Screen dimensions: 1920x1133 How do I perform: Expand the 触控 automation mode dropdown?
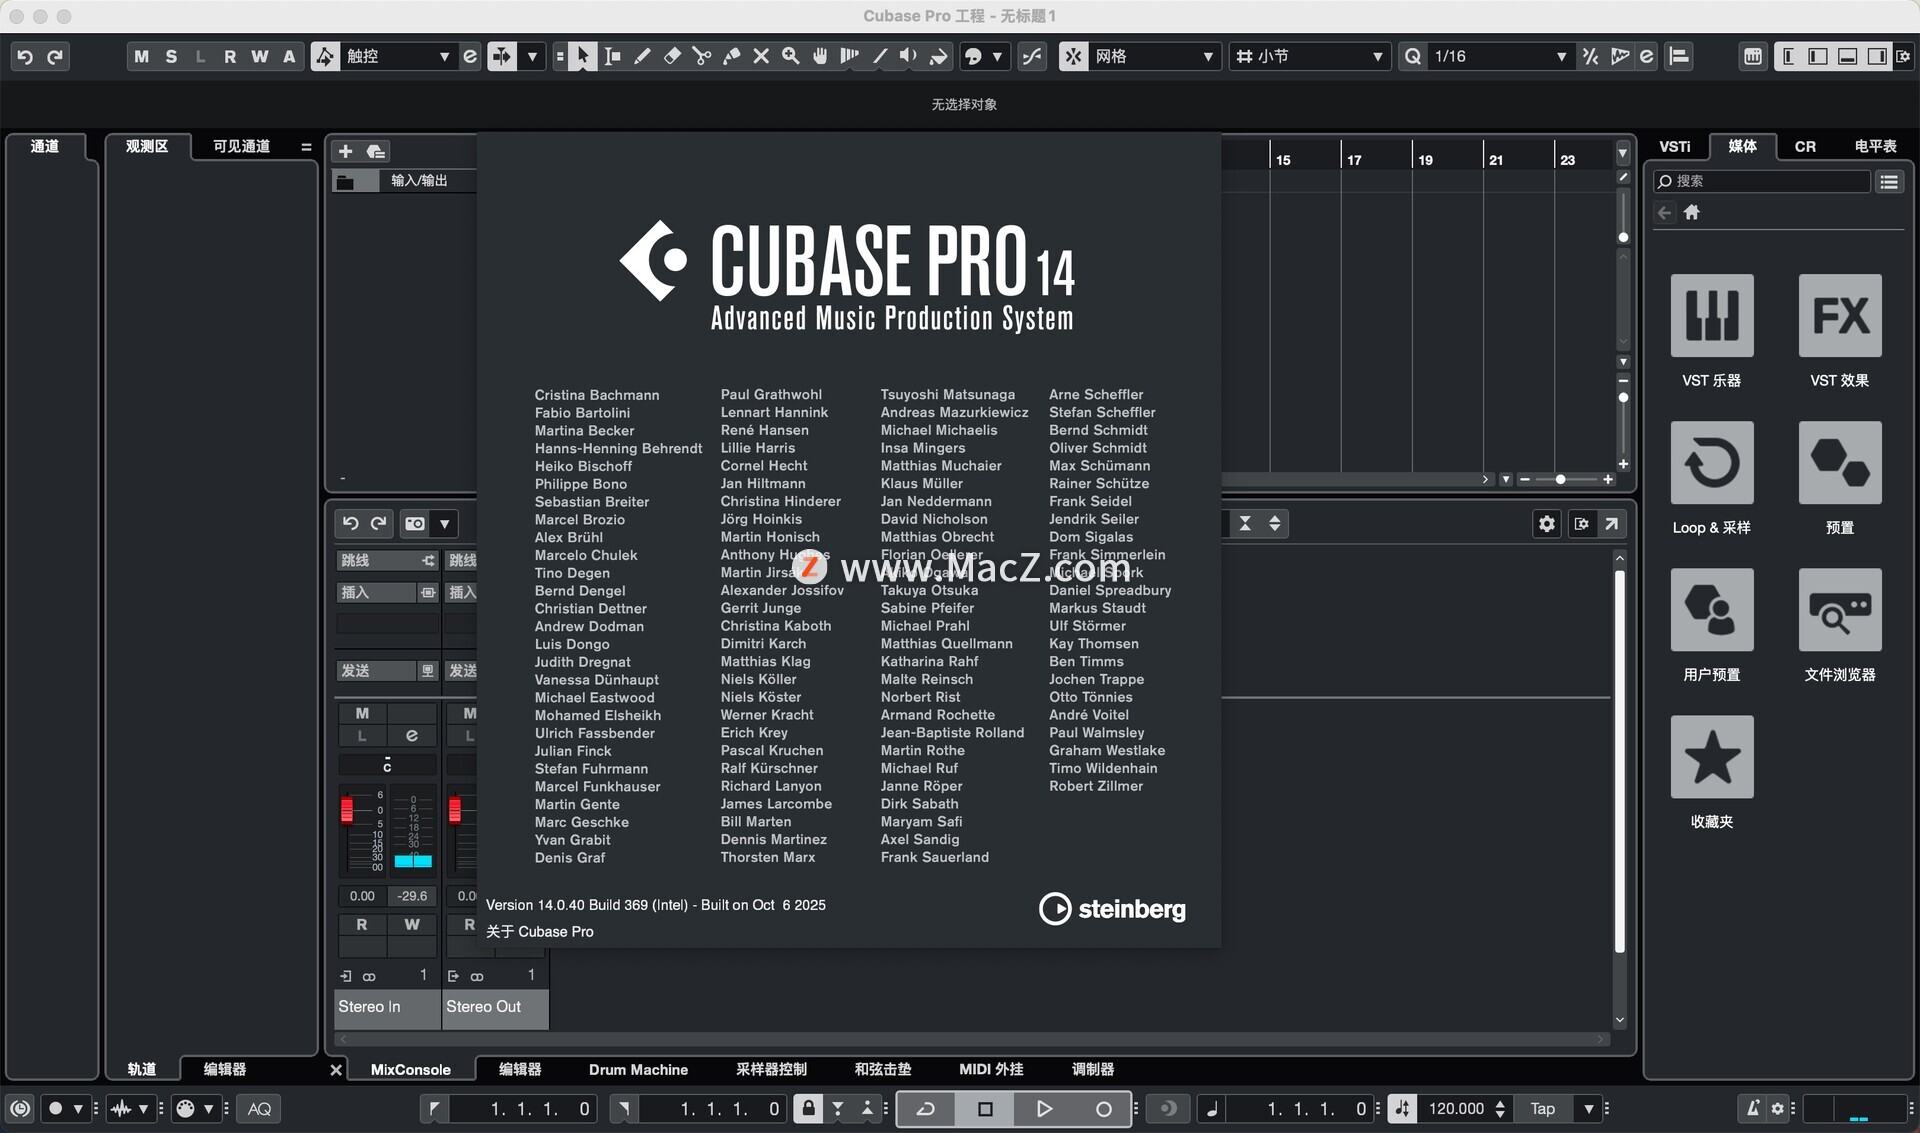click(444, 56)
